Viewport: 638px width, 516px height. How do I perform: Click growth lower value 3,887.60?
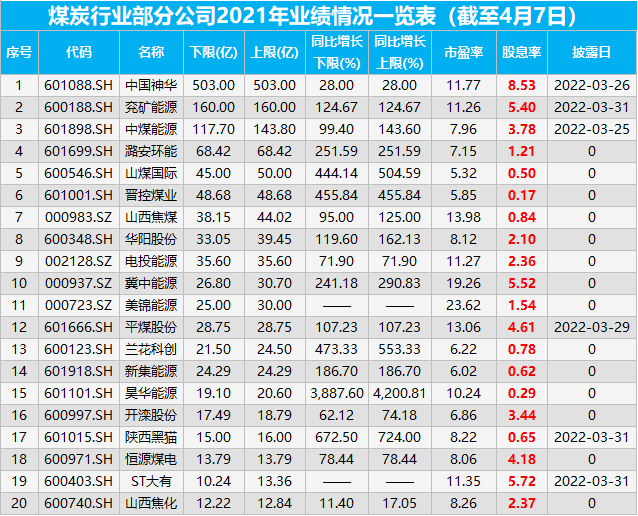click(x=336, y=393)
